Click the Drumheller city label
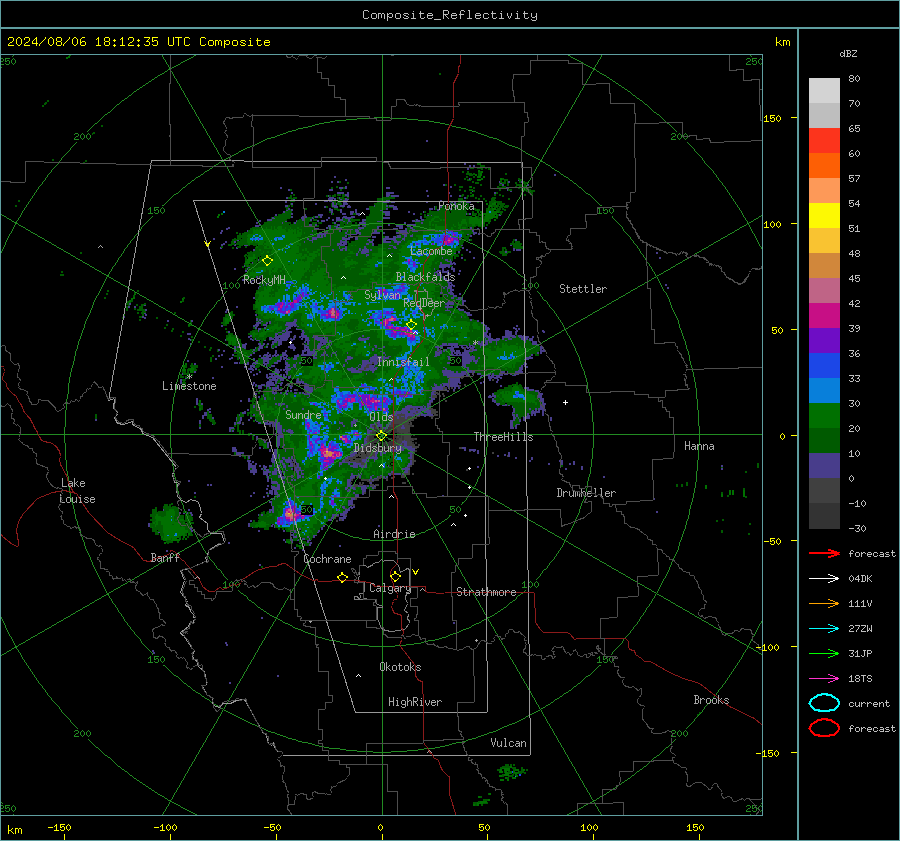 [586, 493]
